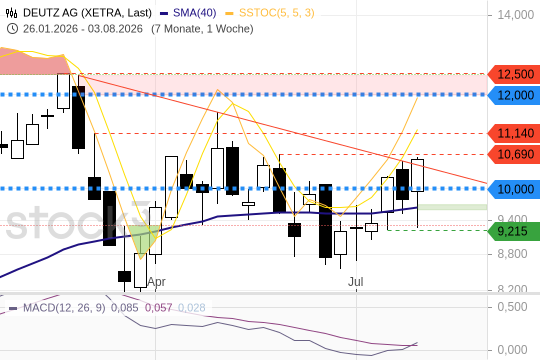Click the MACD value 0,085
This screenshot has height=360, width=540.
tap(124, 308)
